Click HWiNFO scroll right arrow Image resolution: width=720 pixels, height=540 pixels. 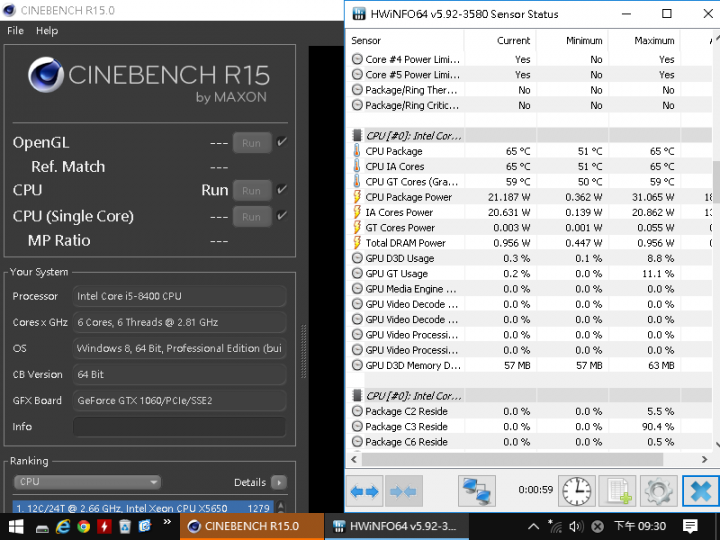(x=704, y=459)
